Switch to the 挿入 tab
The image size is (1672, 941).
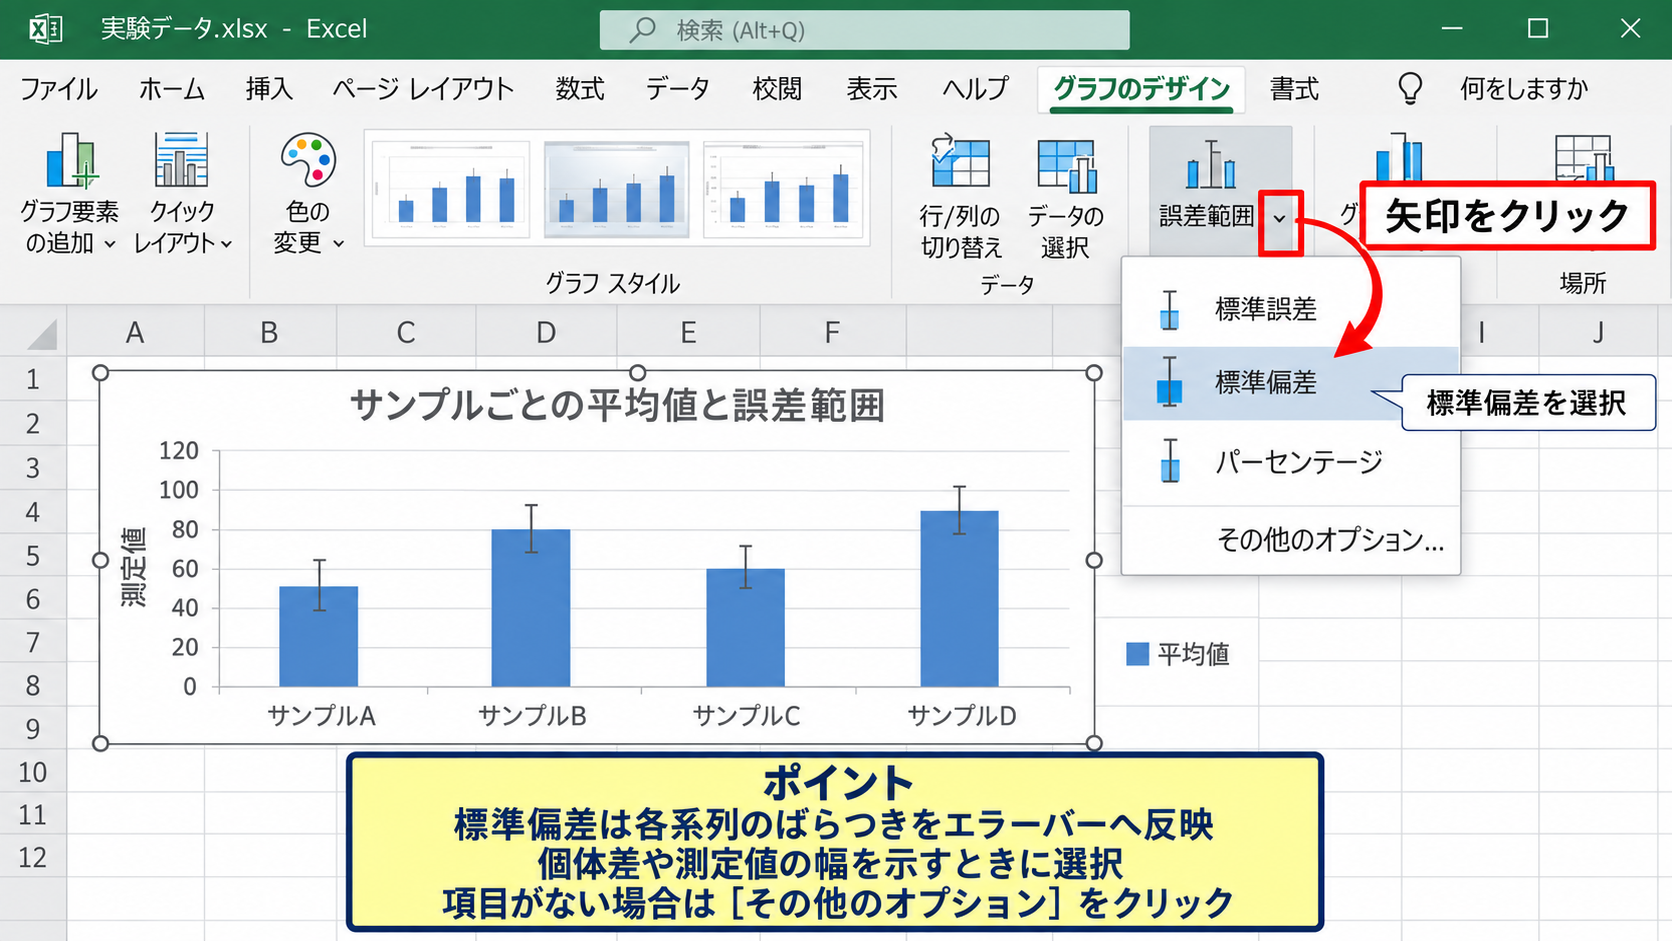click(x=269, y=89)
